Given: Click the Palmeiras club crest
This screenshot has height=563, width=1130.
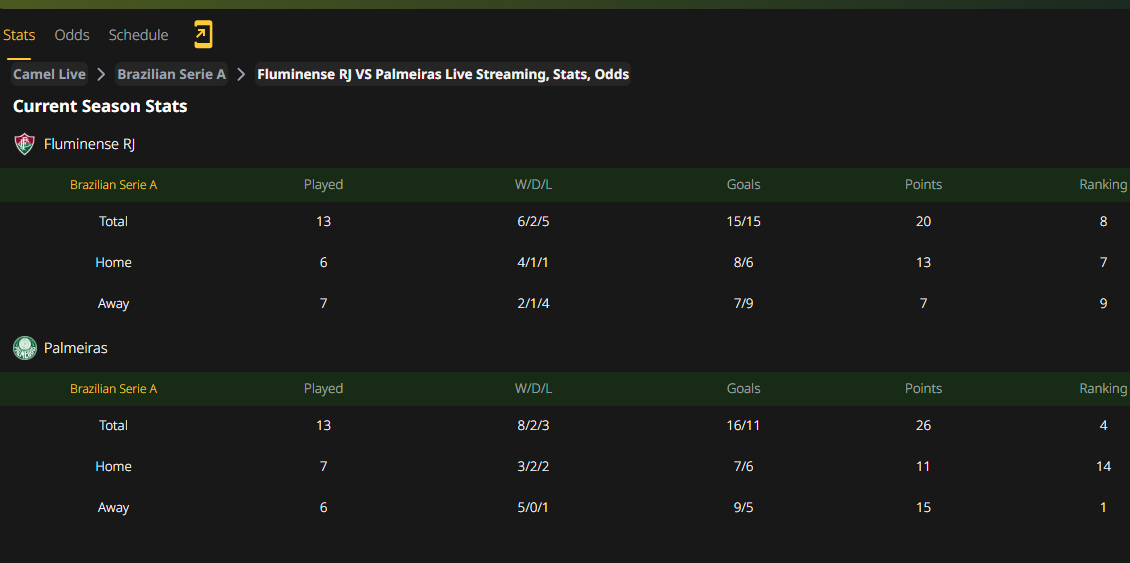Looking at the screenshot, I should tap(25, 348).
